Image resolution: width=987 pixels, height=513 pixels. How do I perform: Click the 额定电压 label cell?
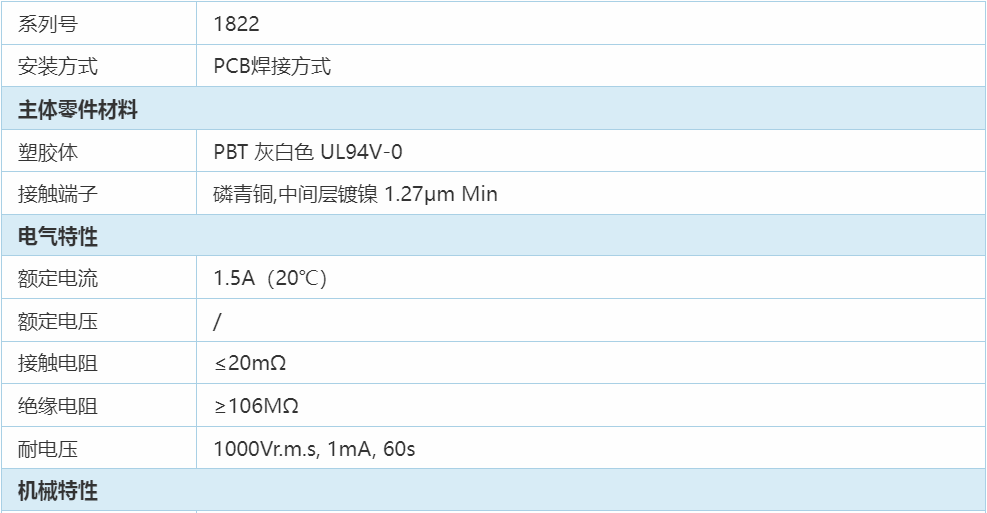click(x=99, y=320)
